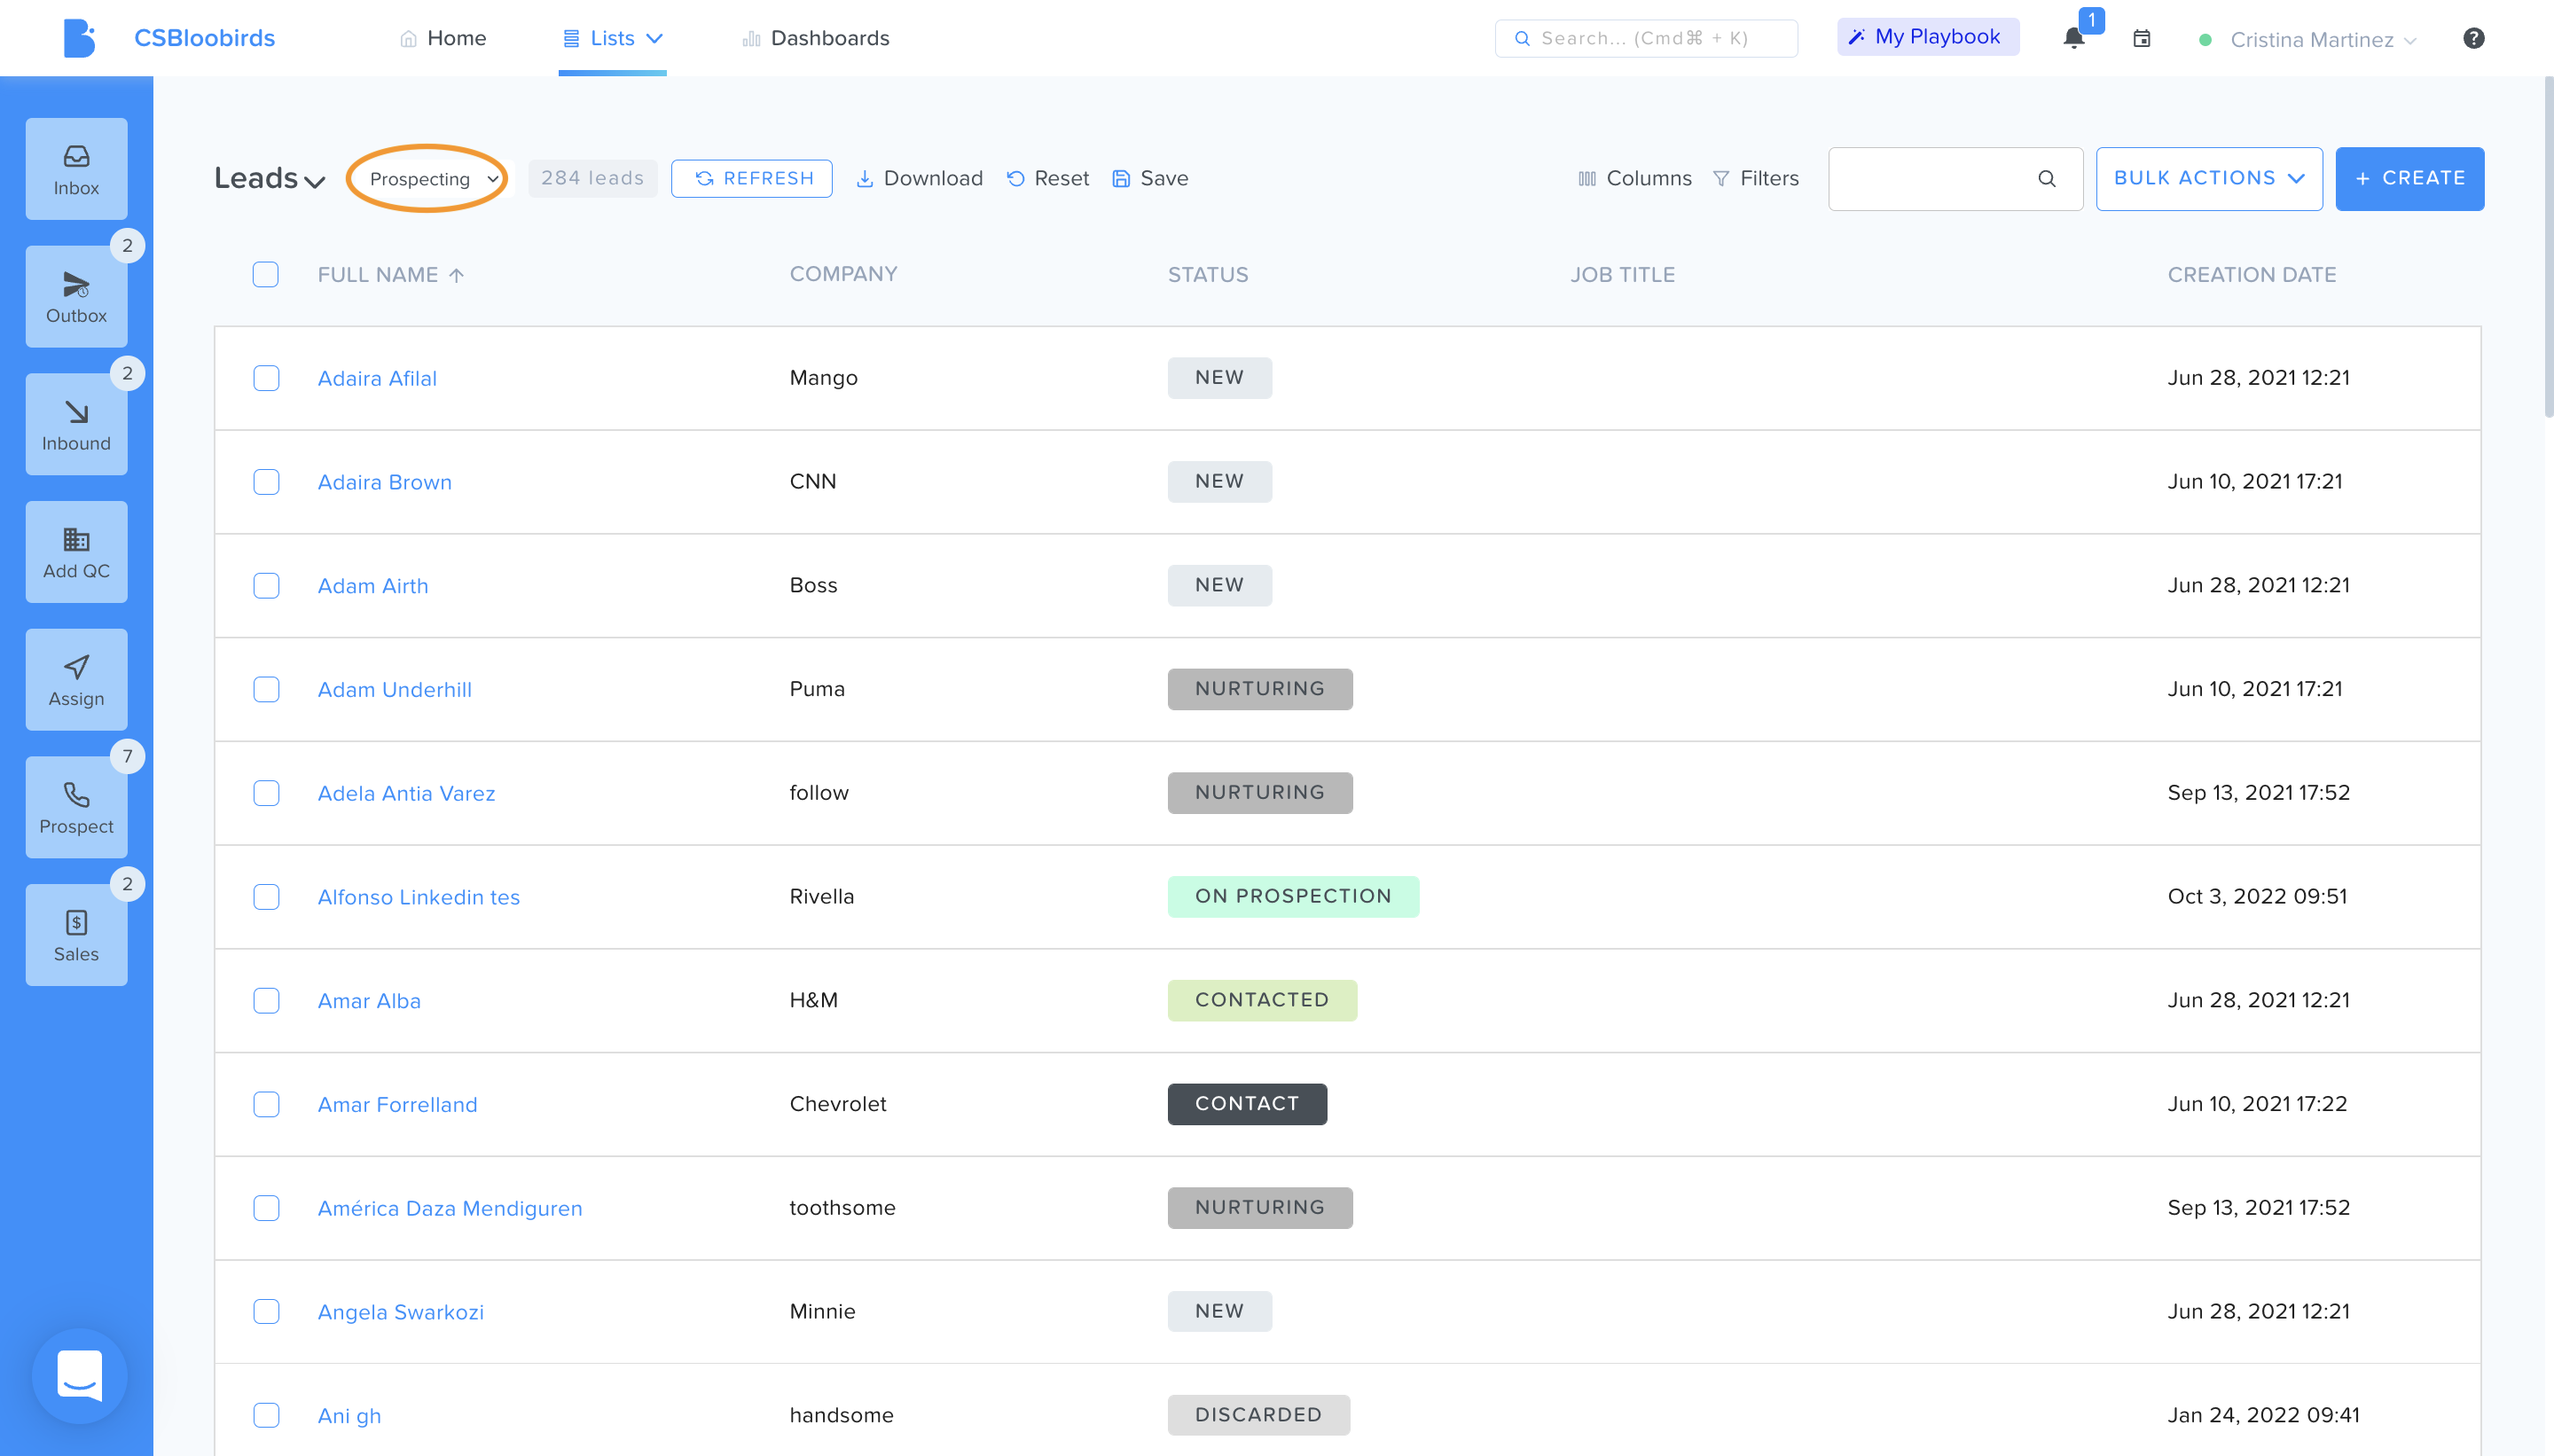The image size is (2554, 1456).
Task: Open the Filters panel
Action: pos(1756,179)
